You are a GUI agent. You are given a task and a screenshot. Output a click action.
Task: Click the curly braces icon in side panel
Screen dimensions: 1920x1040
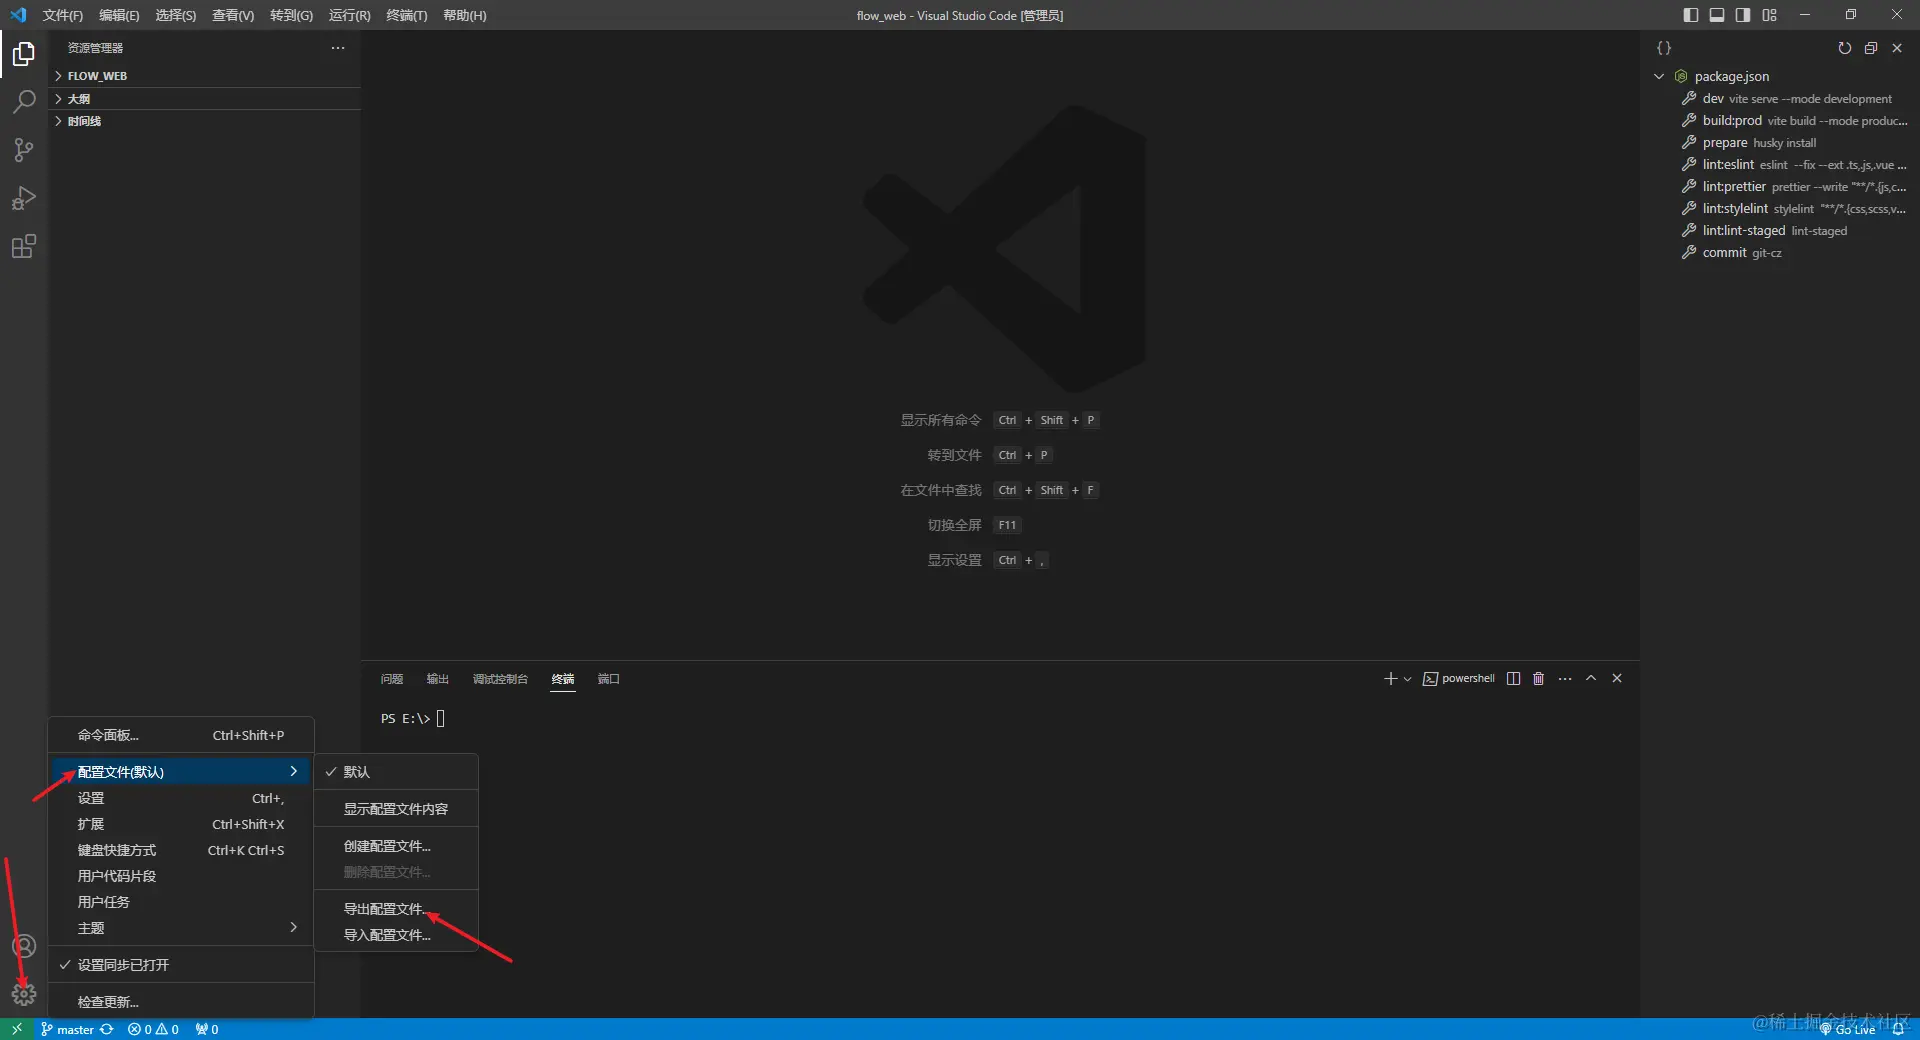tap(1664, 48)
